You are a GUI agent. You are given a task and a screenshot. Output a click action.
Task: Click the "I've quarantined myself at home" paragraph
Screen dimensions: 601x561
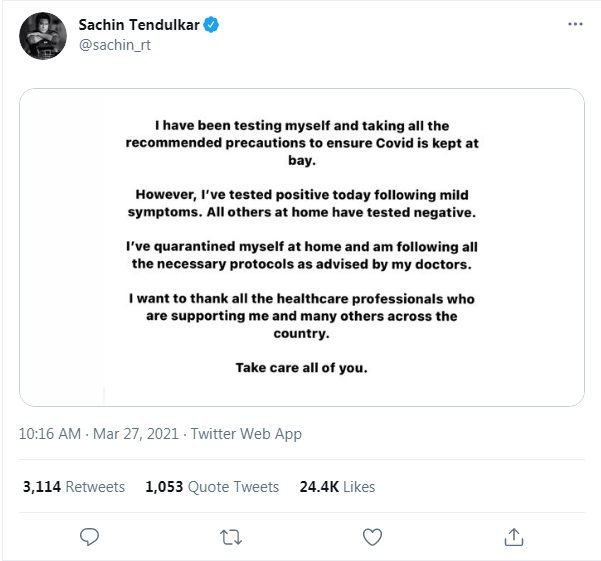[302, 254]
